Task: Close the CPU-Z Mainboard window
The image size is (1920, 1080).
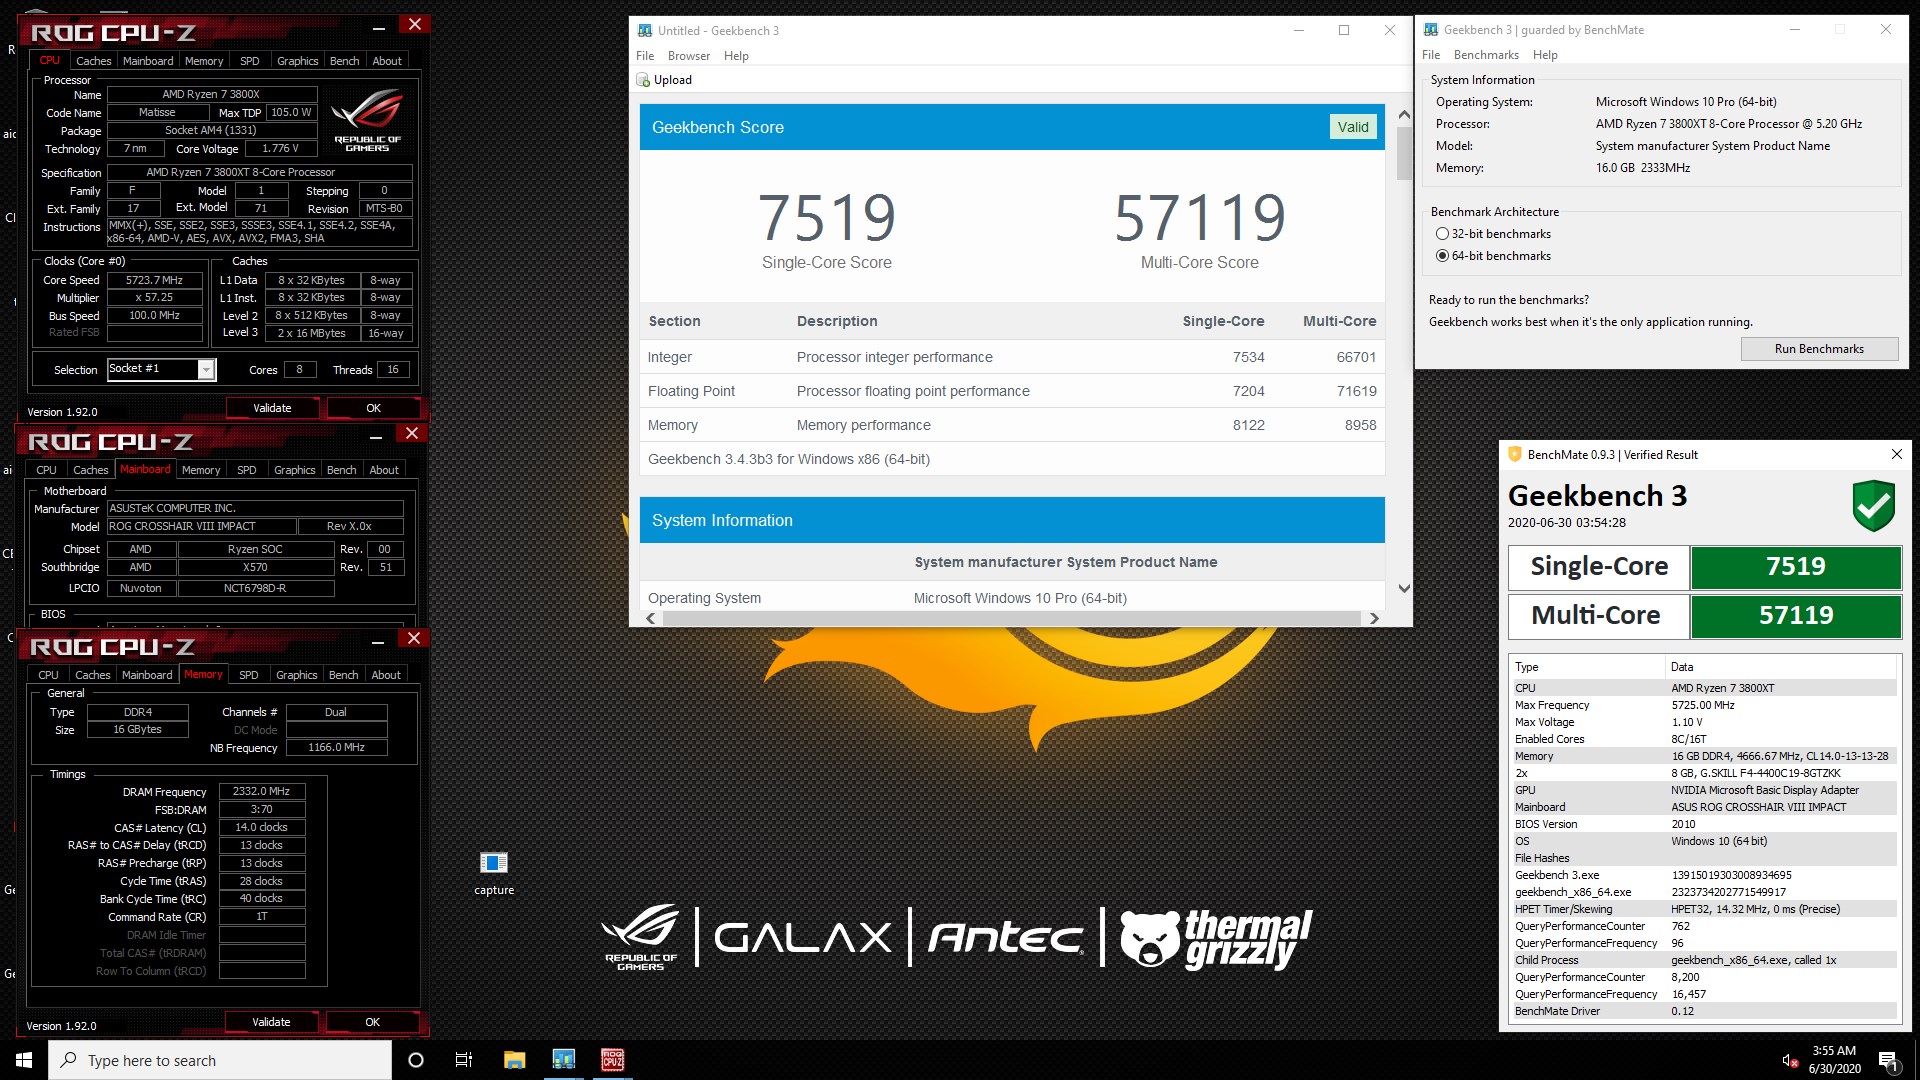Action: (x=412, y=433)
